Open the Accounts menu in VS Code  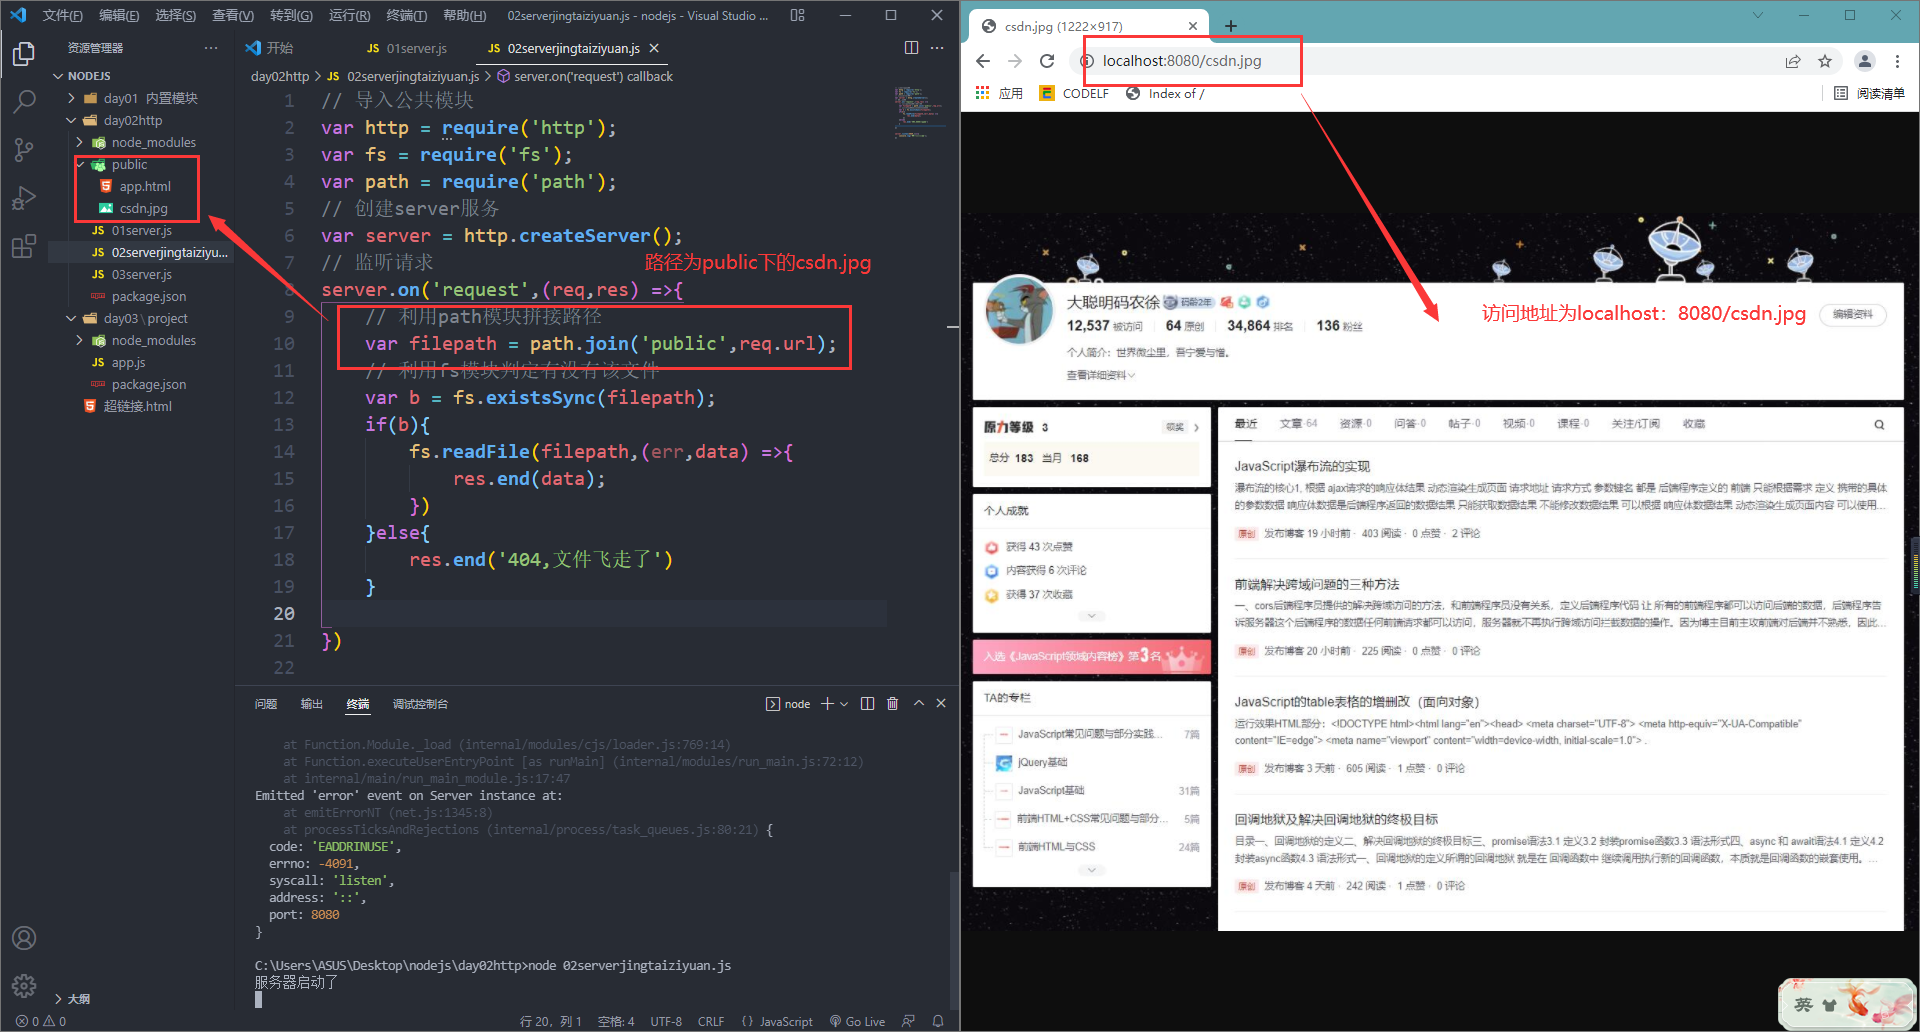[x=24, y=938]
